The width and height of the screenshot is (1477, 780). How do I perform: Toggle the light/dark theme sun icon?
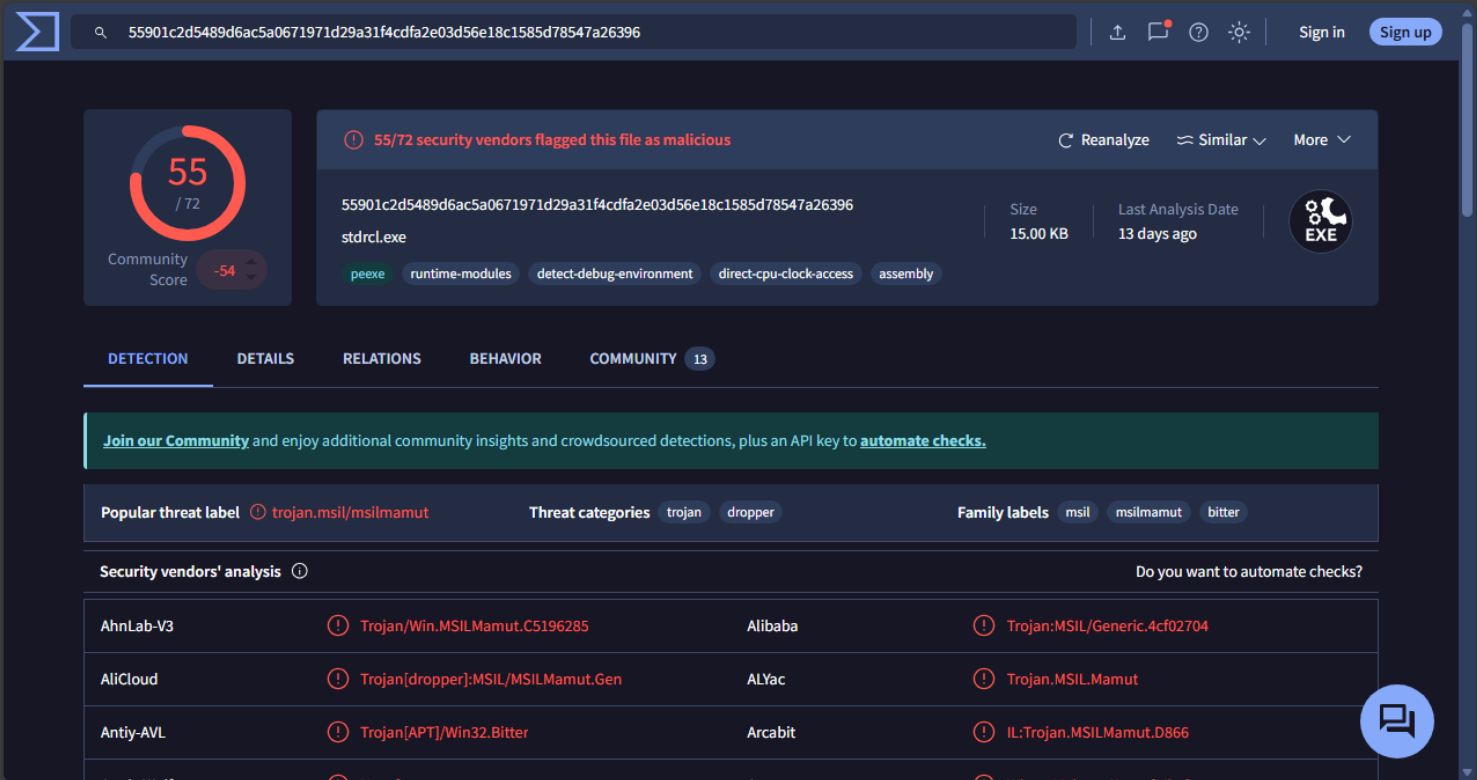[1239, 32]
